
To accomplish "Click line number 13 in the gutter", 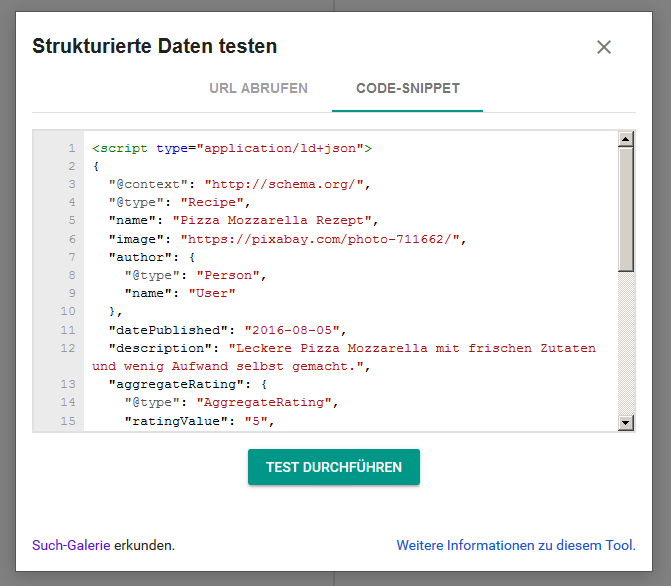I will point(68,384).
